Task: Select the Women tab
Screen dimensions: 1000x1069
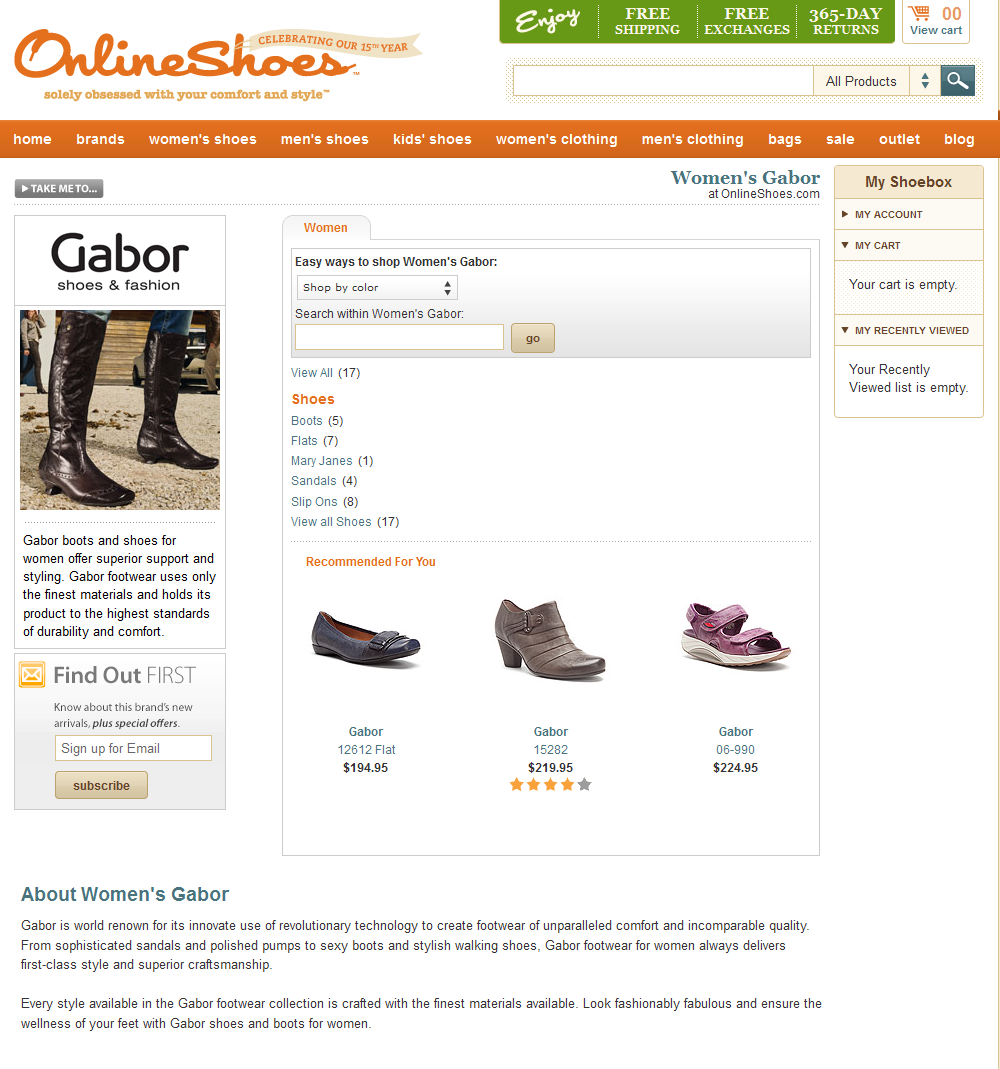Action: click(326, 228)
